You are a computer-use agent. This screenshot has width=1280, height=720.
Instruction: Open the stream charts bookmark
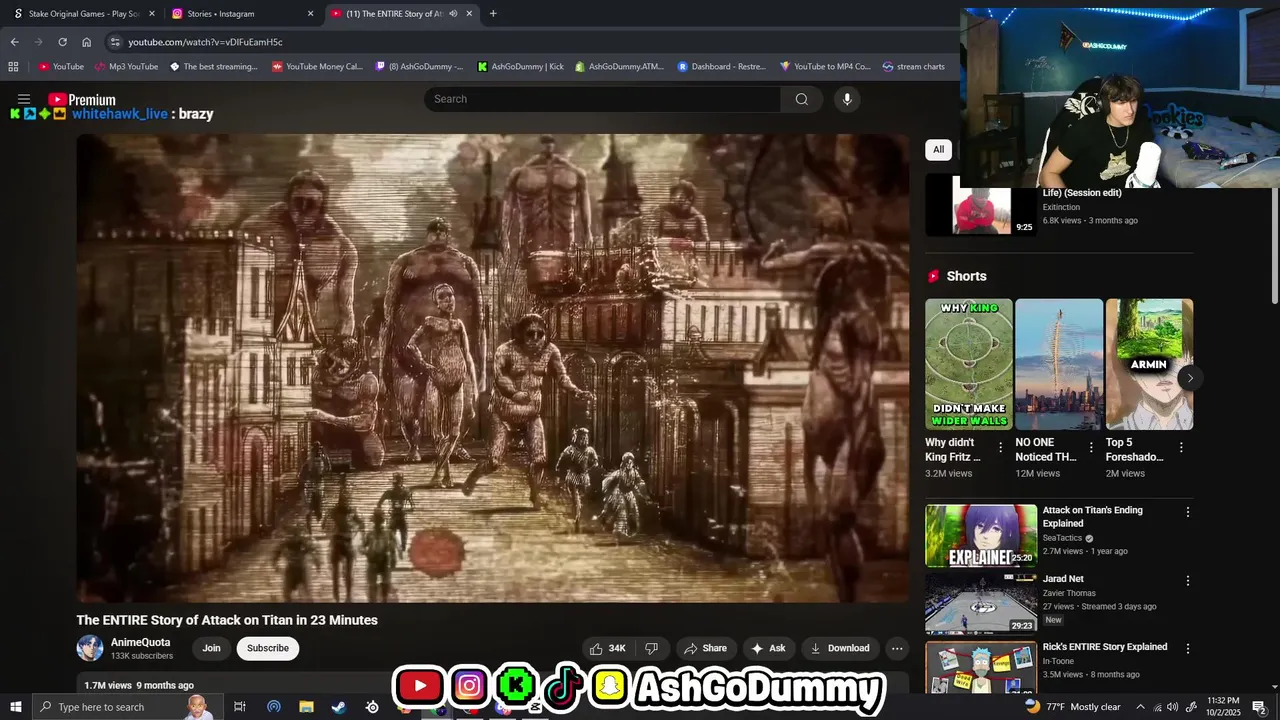tap(913, 67)
